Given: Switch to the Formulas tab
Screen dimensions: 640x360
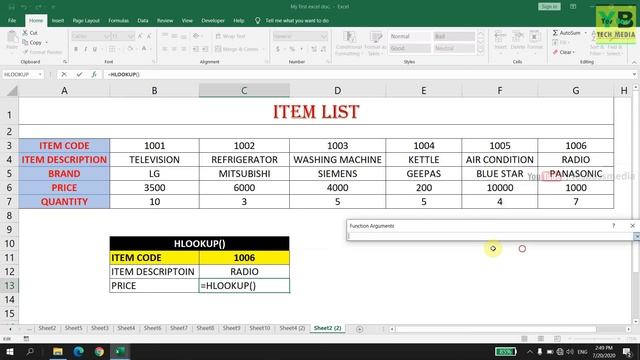Looking at the screenshot, I should [x=118, y=20].
